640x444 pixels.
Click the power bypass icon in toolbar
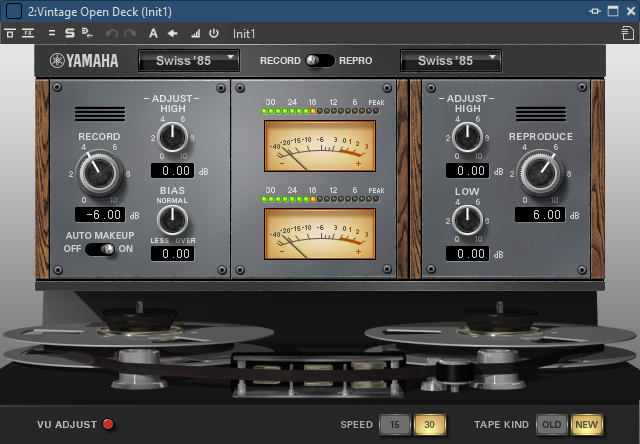click(x=213, y=33)
